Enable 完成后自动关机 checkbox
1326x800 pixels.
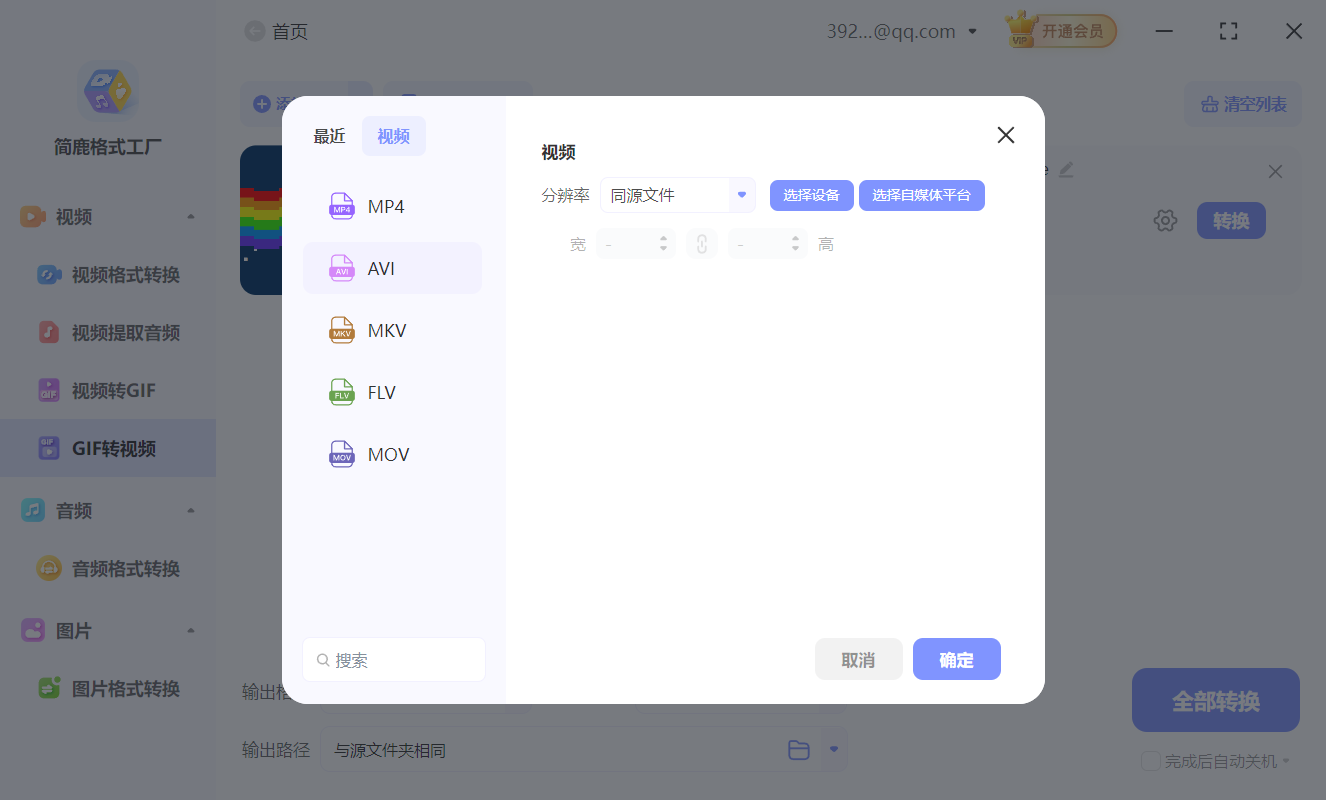1150,761
